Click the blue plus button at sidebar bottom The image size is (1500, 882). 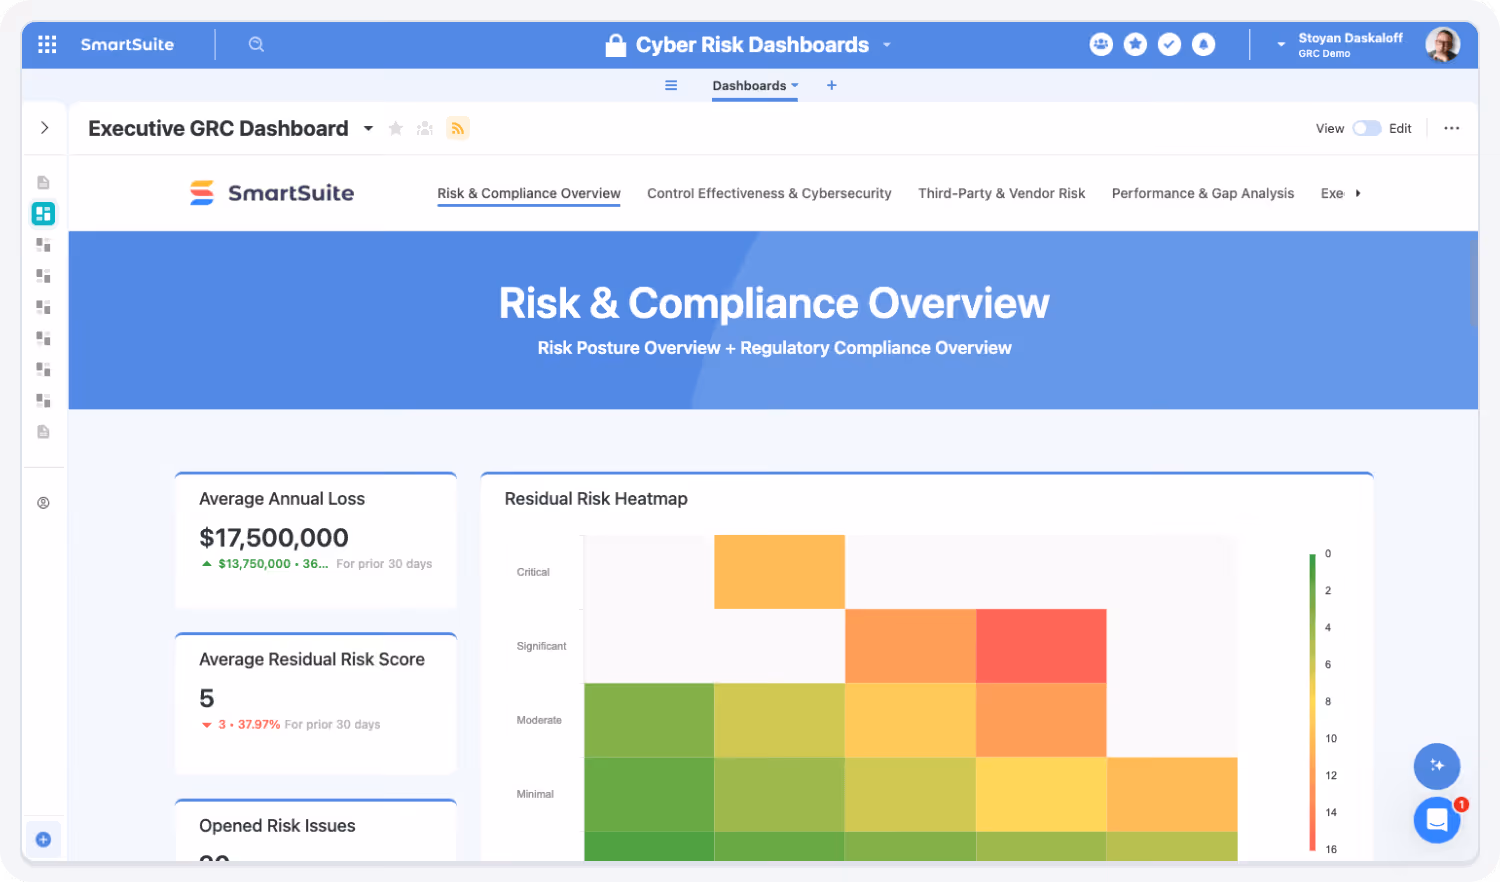43,839
